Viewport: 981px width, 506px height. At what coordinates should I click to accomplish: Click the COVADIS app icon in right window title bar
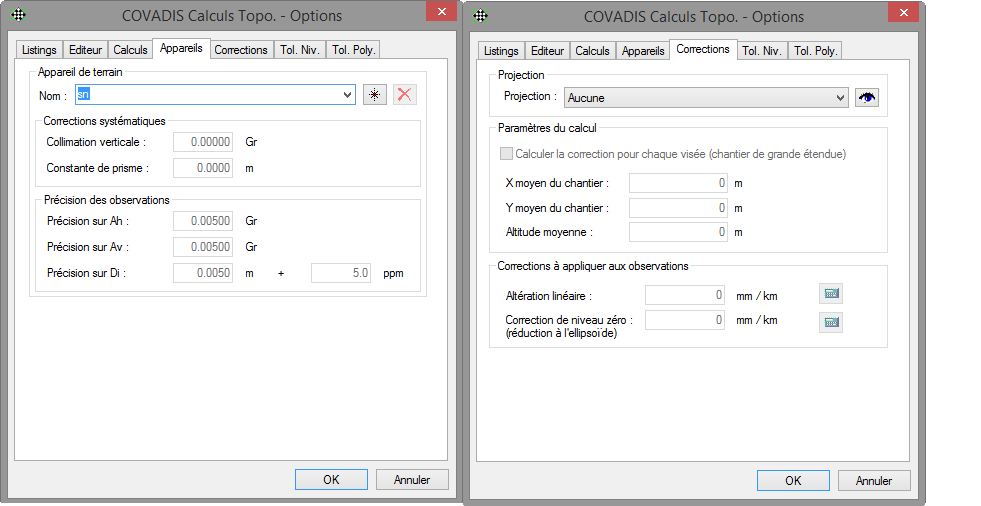point(480,16)
